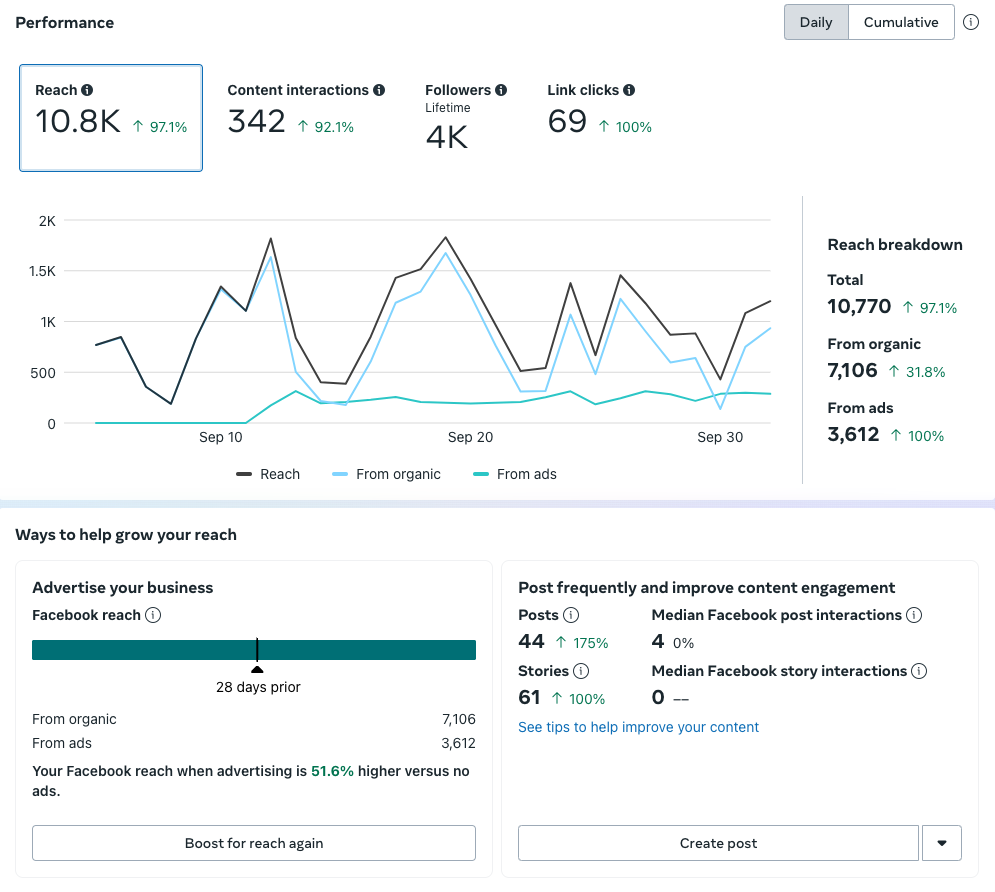Toggle the From organic legend series
Image resolution: width=995 pixels, height=892 pixels.
pos(386,474)
